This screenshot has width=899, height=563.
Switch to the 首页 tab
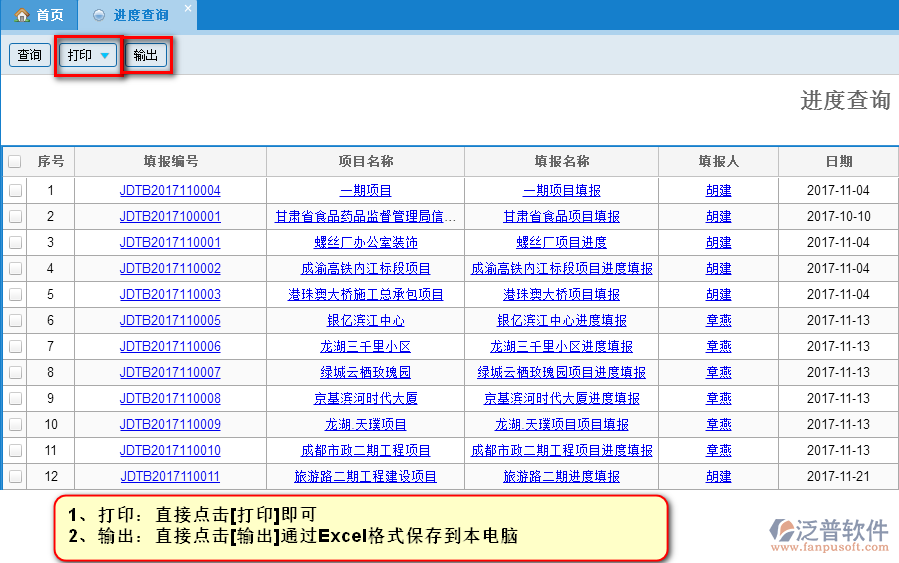point(39,15)
